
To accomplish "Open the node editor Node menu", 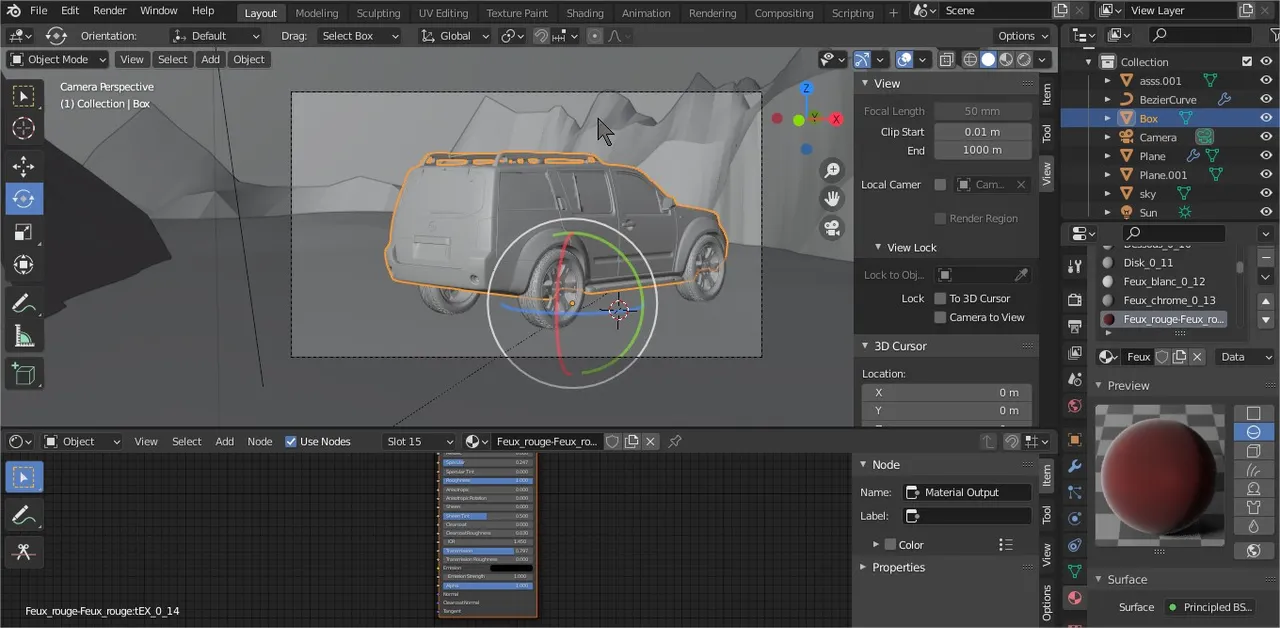I will click(260, 441).
